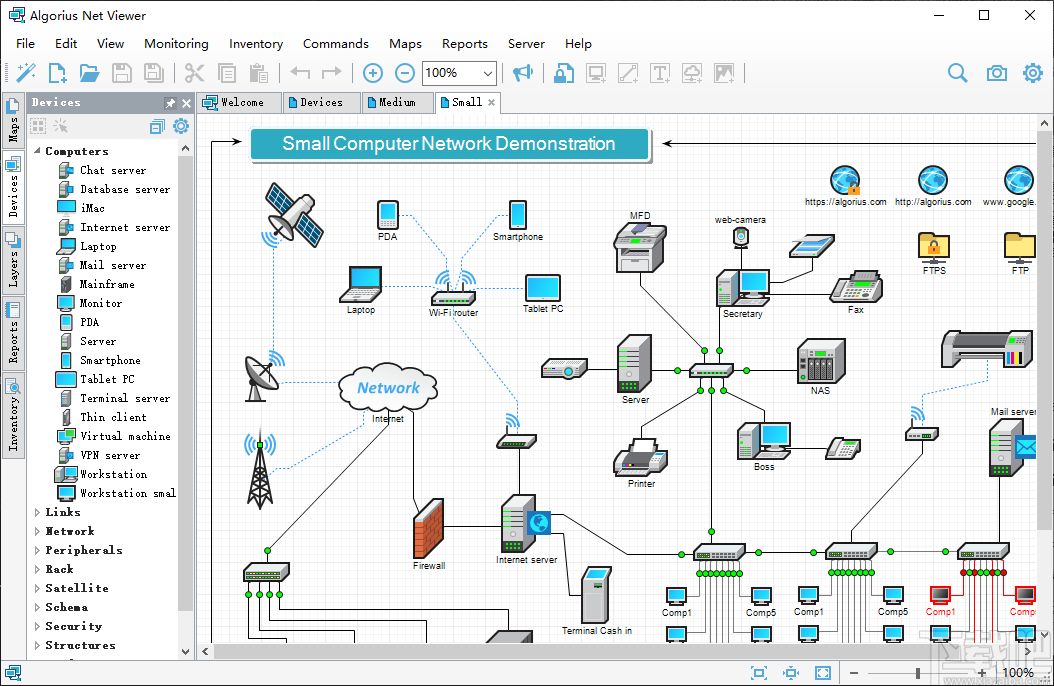
Task: Select Database server in device list
Action: coord(124,189)
